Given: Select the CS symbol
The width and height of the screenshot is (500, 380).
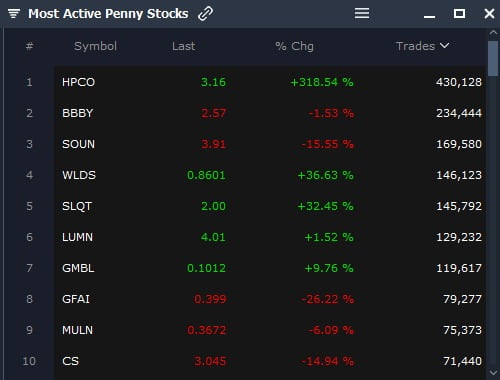Looking at the screenshot, I should coord(70,361).
